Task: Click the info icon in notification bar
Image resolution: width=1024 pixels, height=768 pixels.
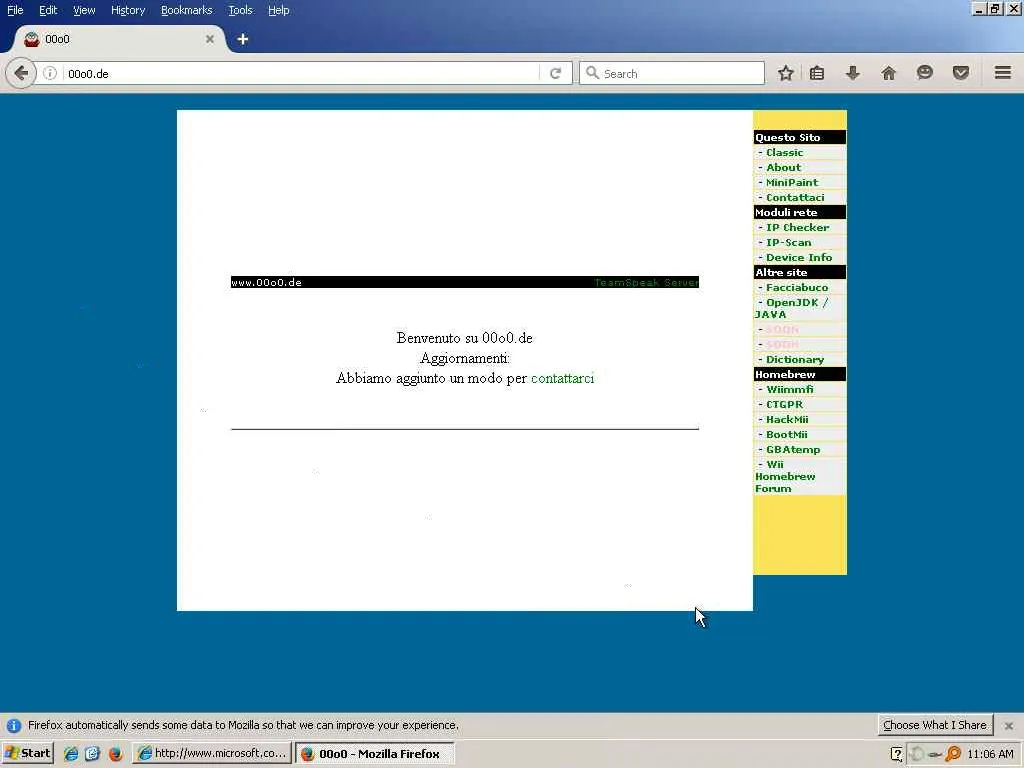Action: point(14,726)
